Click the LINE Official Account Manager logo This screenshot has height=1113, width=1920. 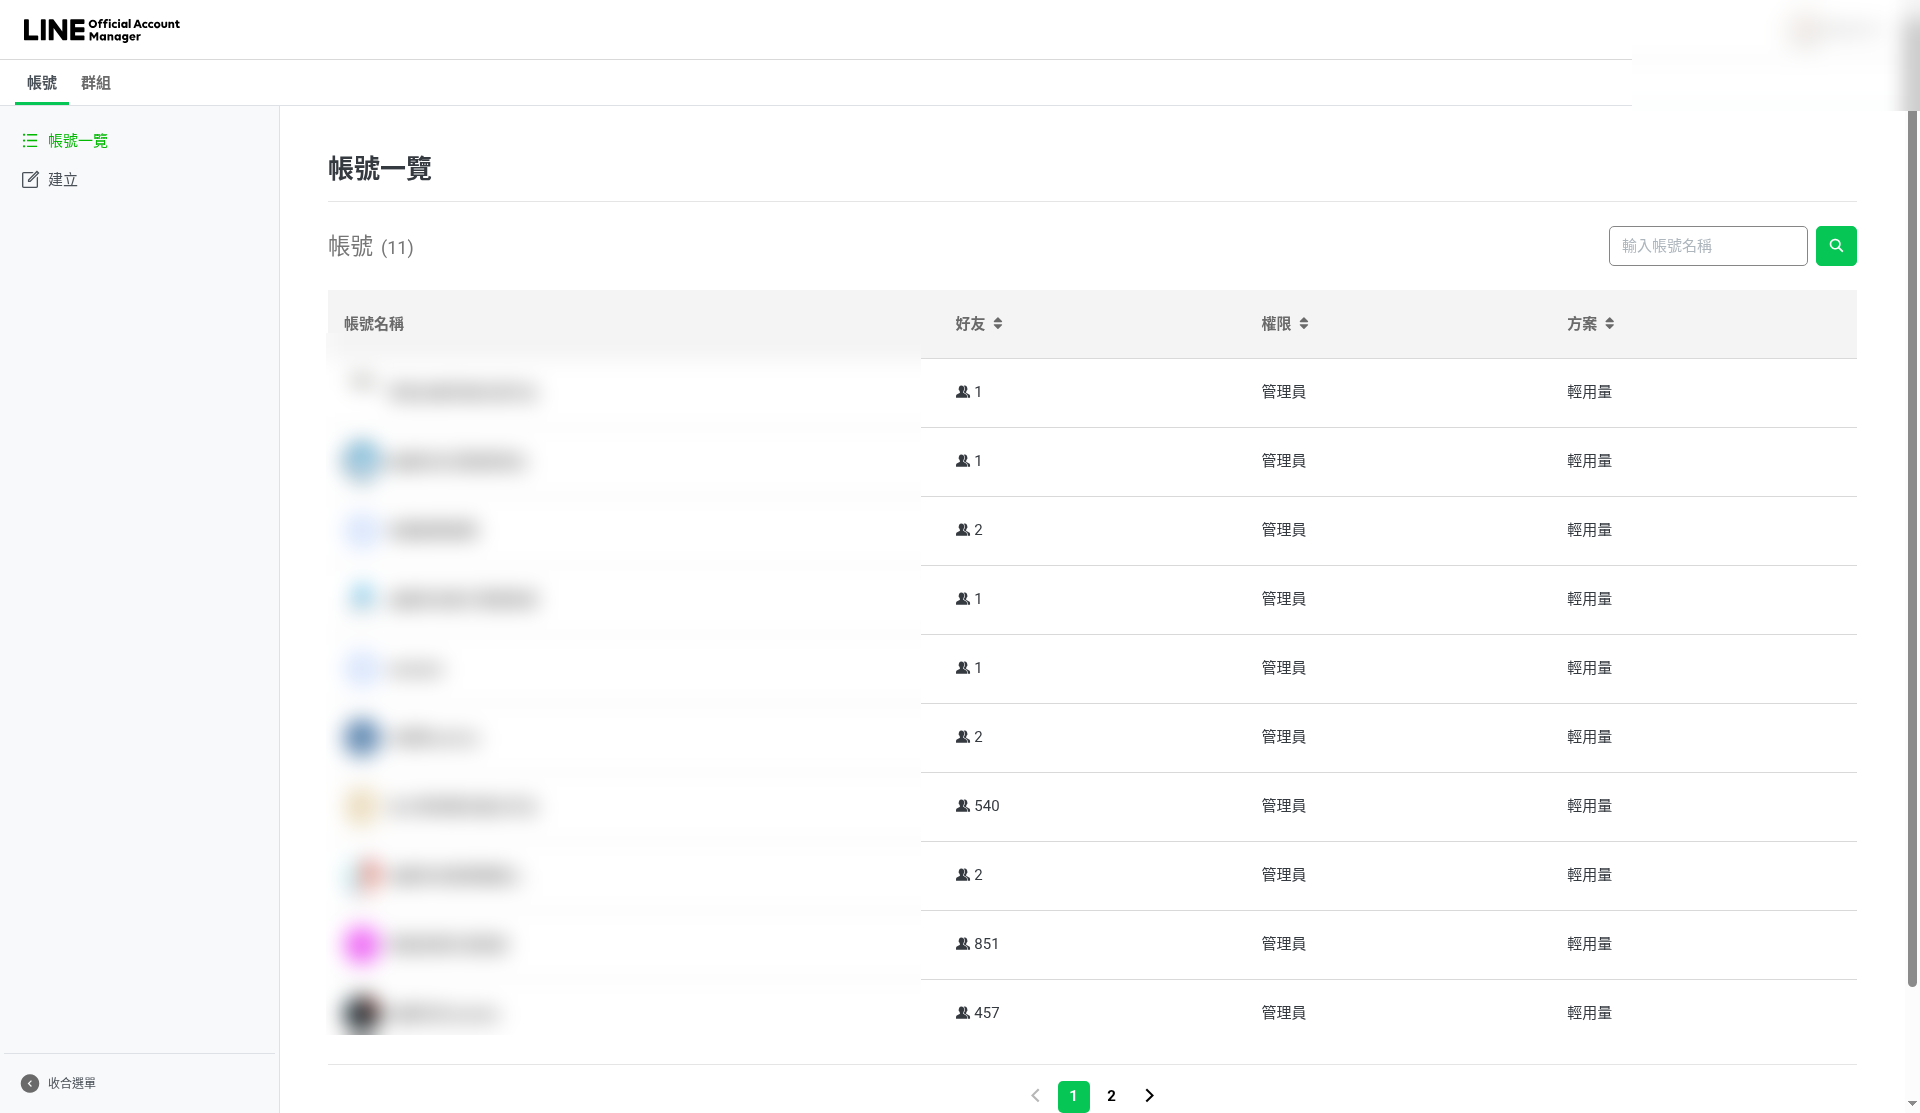pos(101,30)
